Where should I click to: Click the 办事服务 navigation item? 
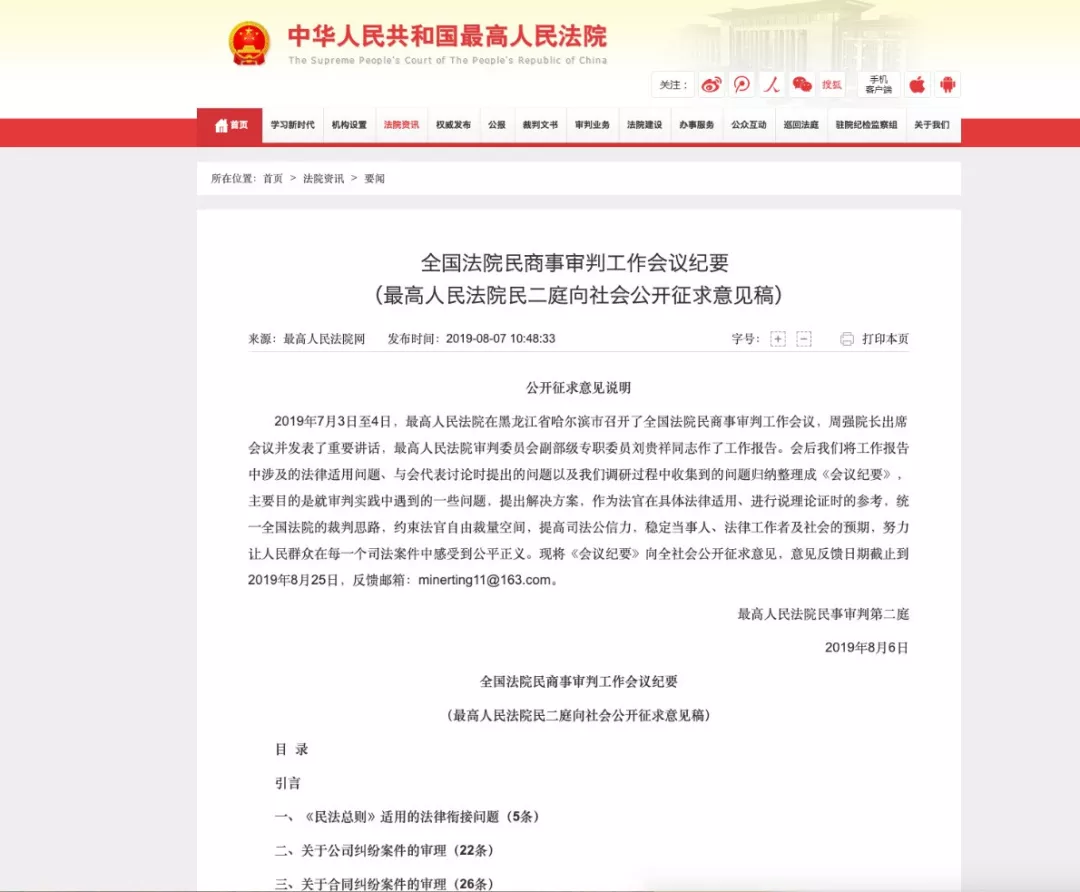pyautogui.click(x=697, y=125)
